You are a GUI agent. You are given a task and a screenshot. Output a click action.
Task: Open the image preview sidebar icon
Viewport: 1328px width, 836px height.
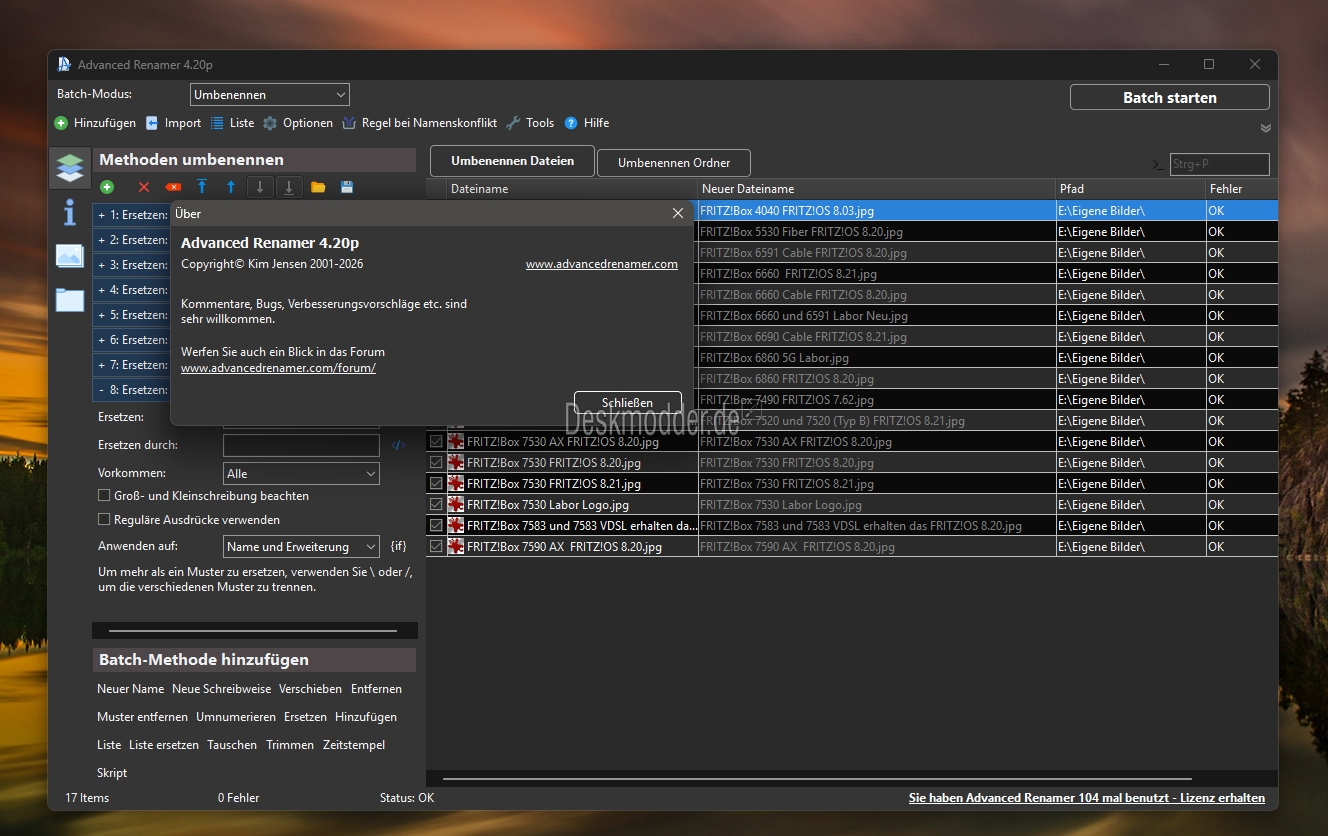click(70, 256)
